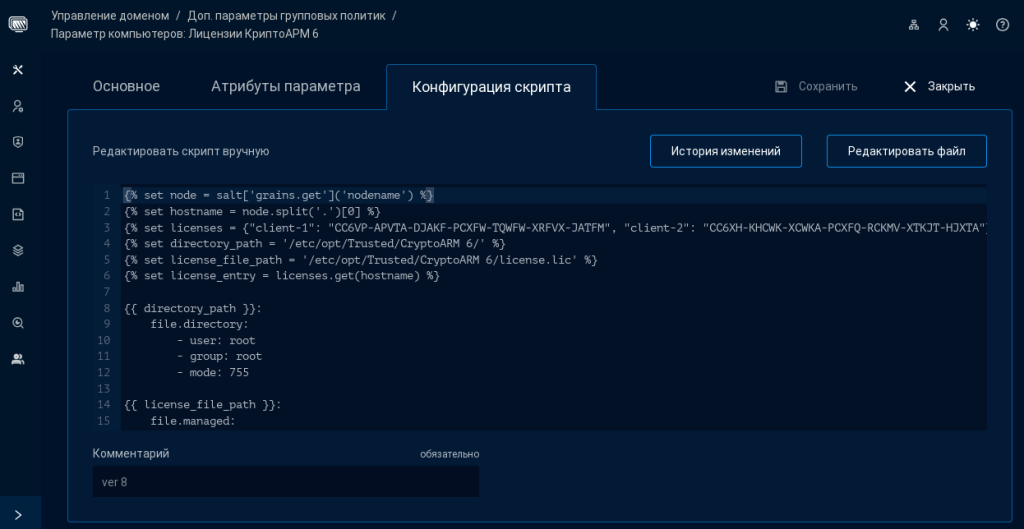1024x529 pixels.
Task: Click Закрыть to close the parameter
Action: point(938,87)
